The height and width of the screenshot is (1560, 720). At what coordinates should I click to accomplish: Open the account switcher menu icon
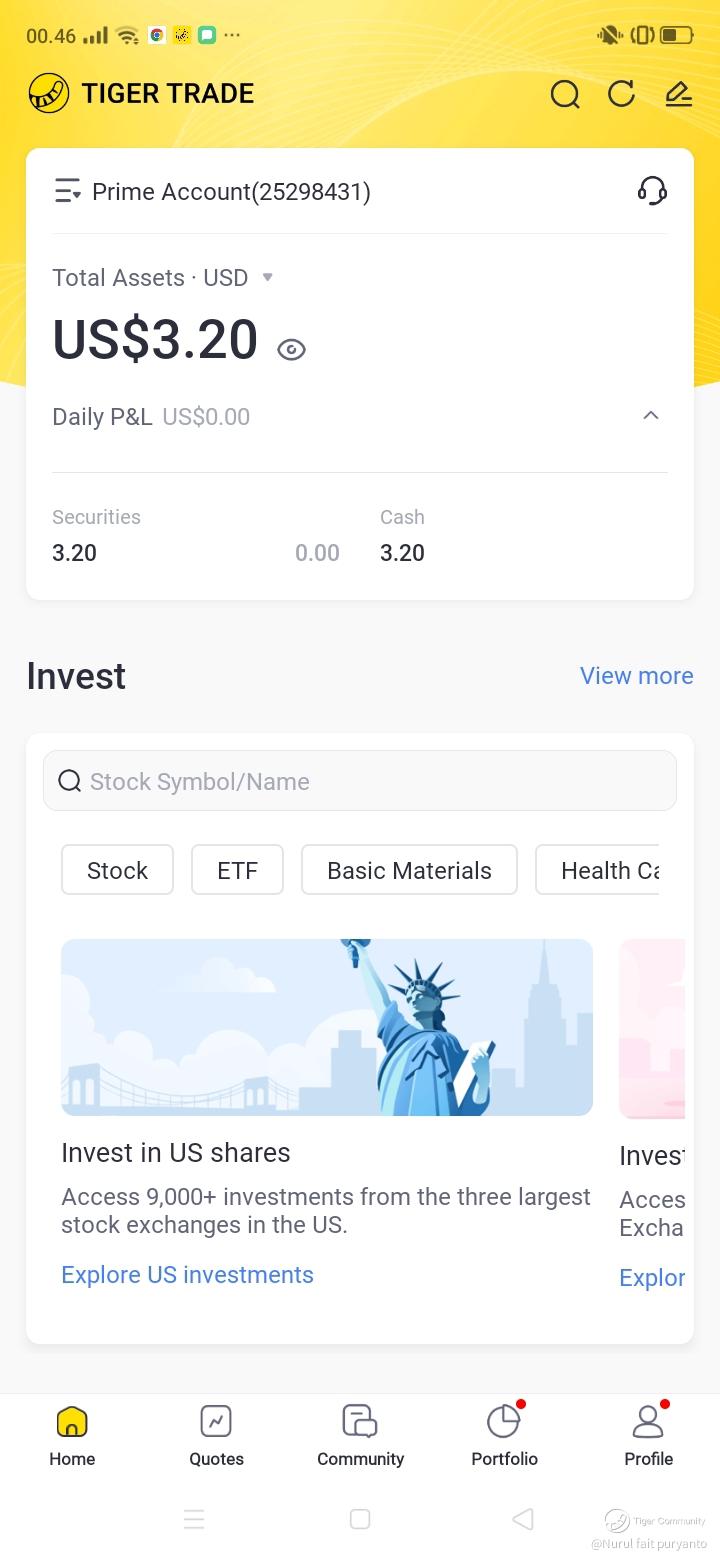[67, 191]
